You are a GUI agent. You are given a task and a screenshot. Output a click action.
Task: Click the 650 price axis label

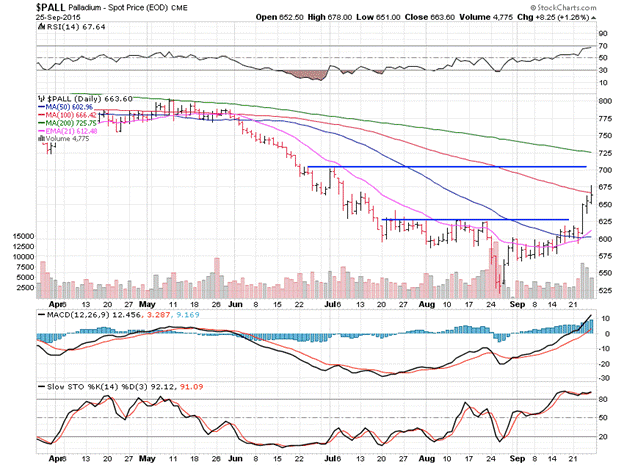coord(605,204)
